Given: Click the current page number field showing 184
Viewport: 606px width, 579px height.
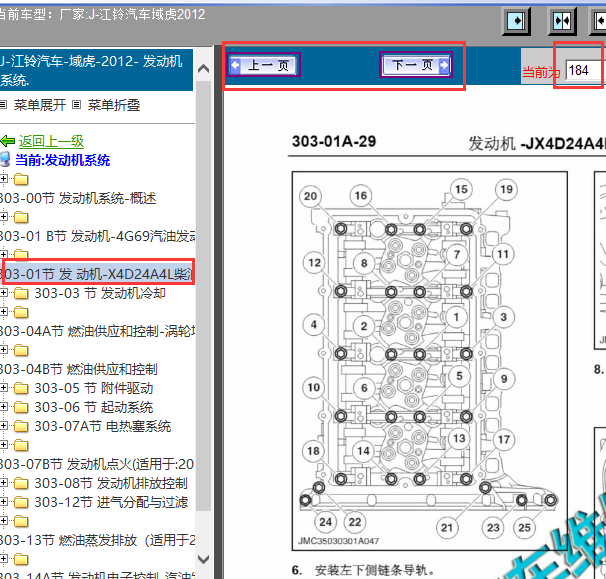Looking at the screenshot, I should tap(584, 70).
